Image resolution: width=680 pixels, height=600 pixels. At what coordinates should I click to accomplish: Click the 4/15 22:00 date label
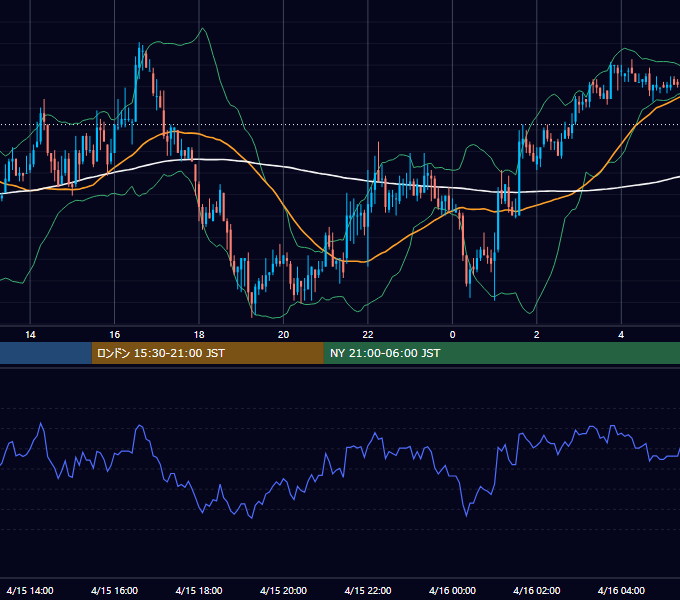click(x=368, y=590)
